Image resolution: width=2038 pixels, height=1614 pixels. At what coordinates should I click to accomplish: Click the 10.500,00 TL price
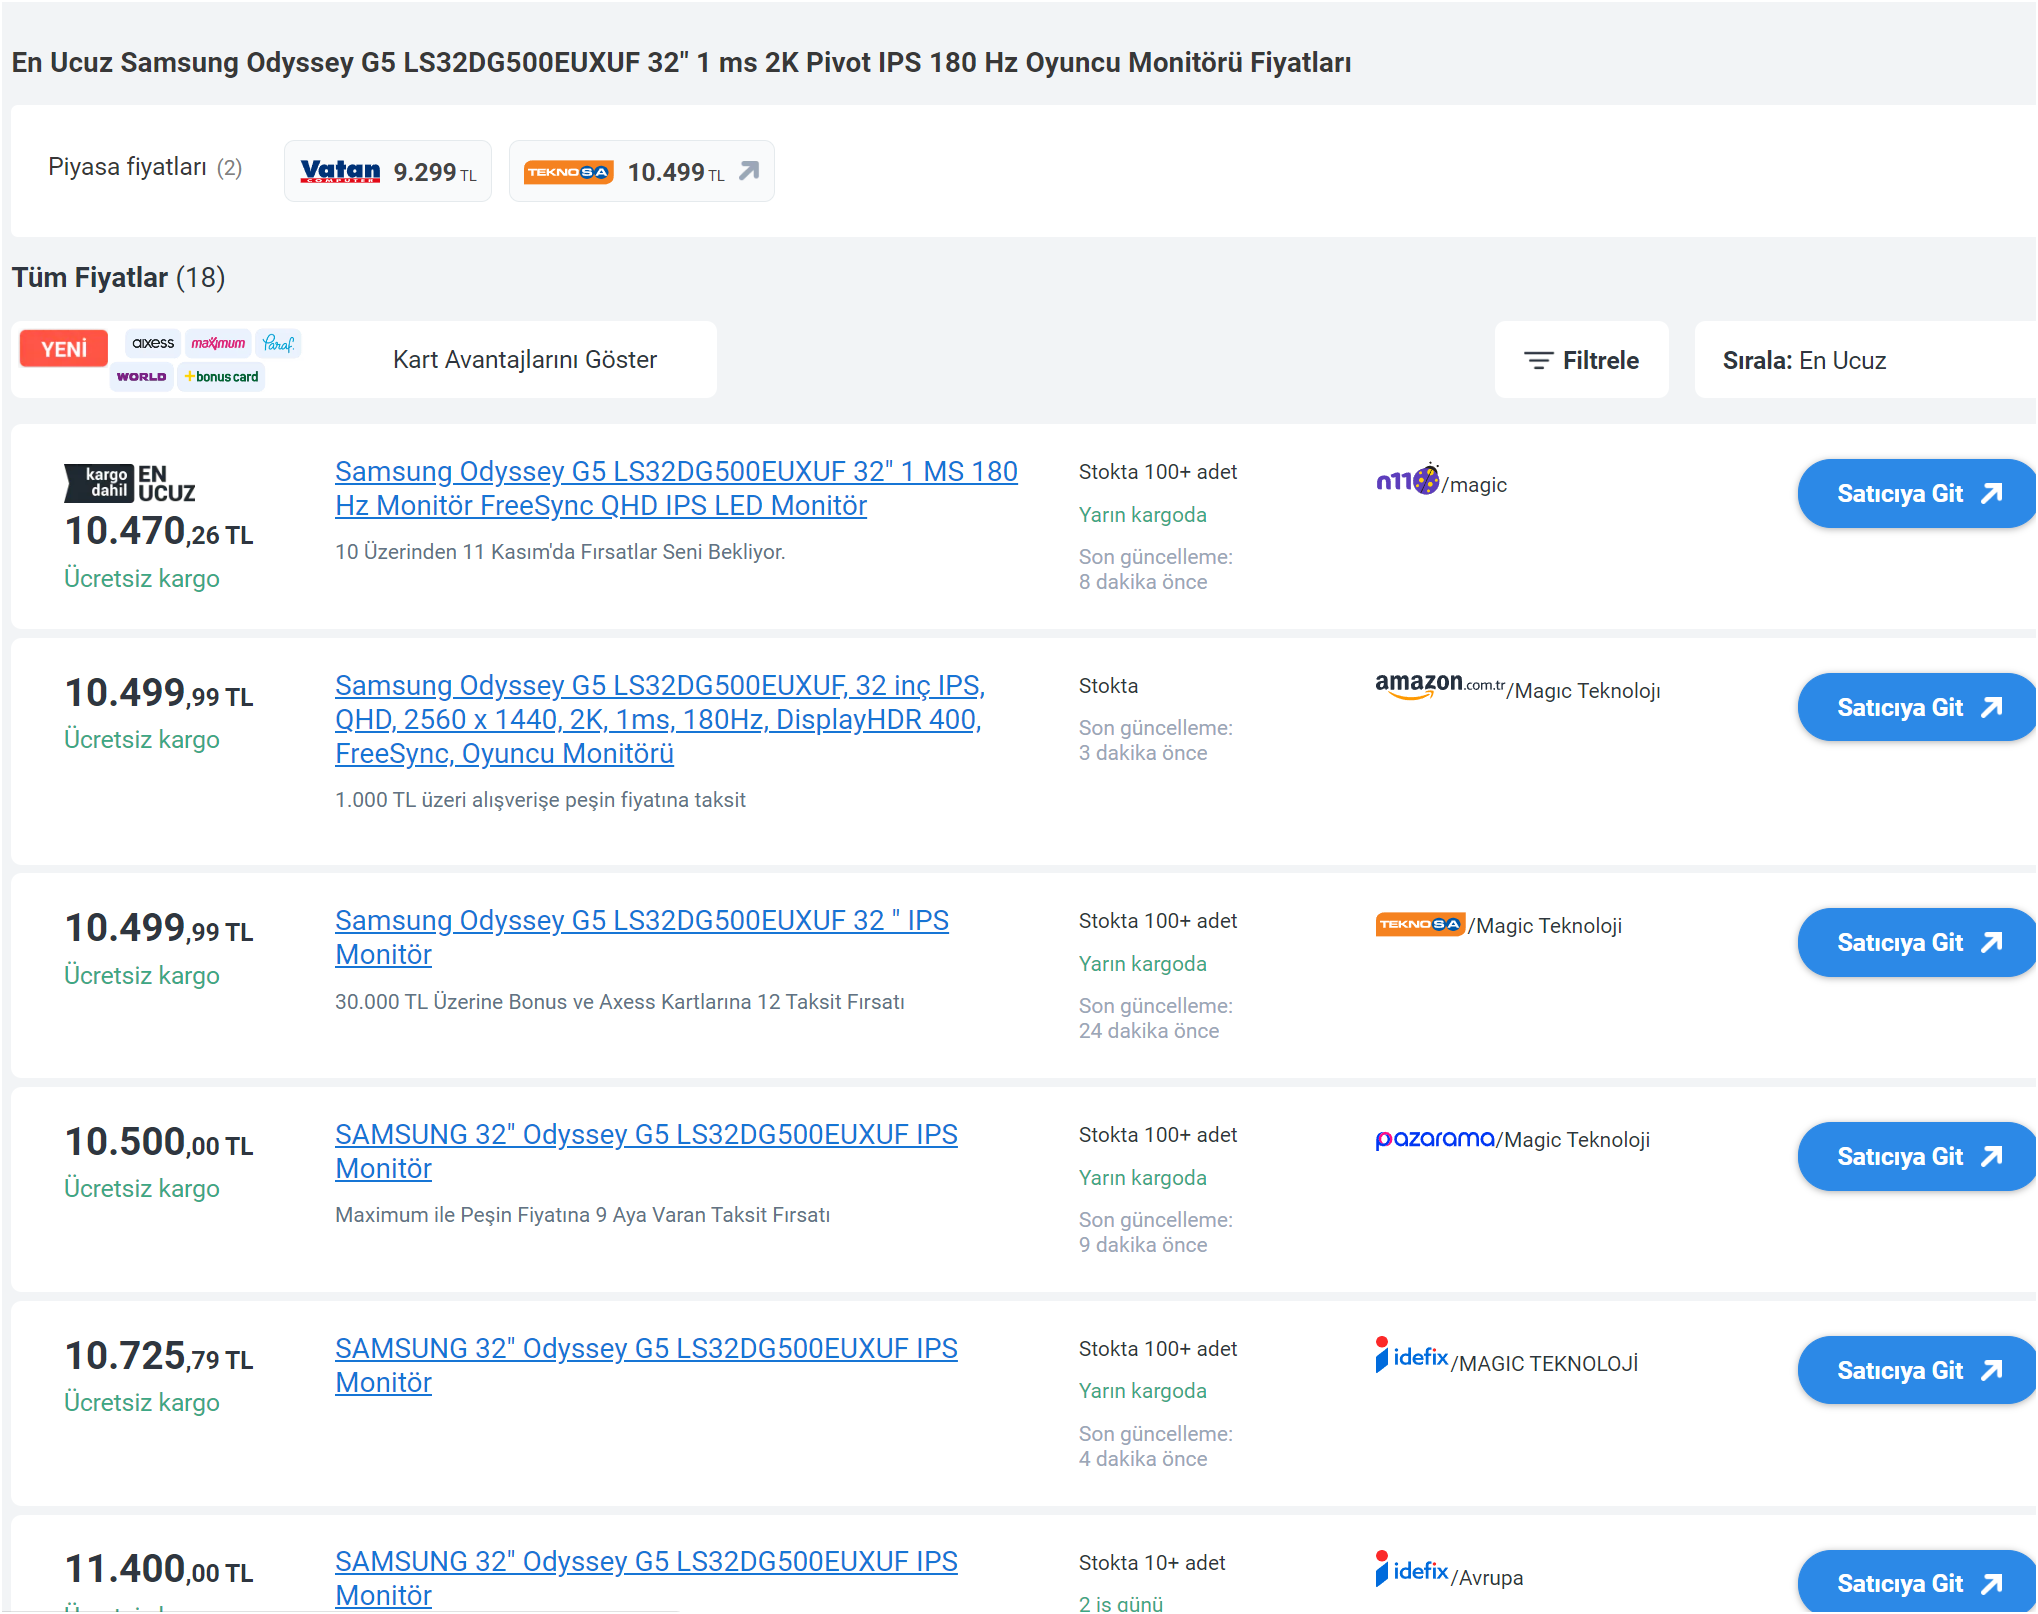159,1142
